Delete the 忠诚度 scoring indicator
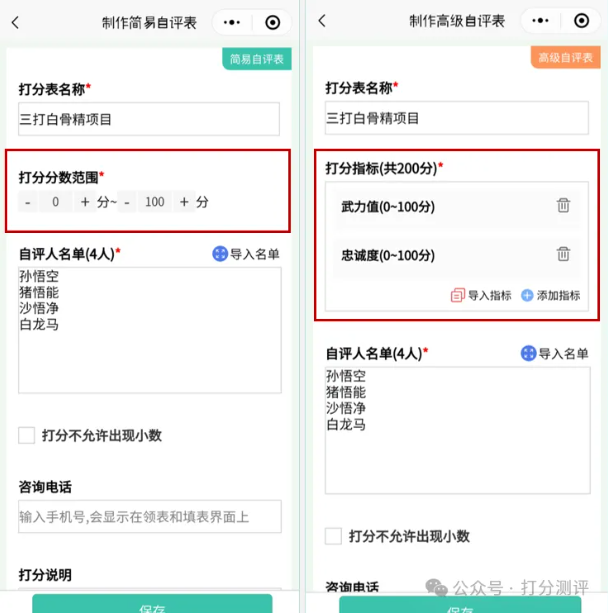The height and width of the screenshot is (614, 608). (x=563, y=254)
